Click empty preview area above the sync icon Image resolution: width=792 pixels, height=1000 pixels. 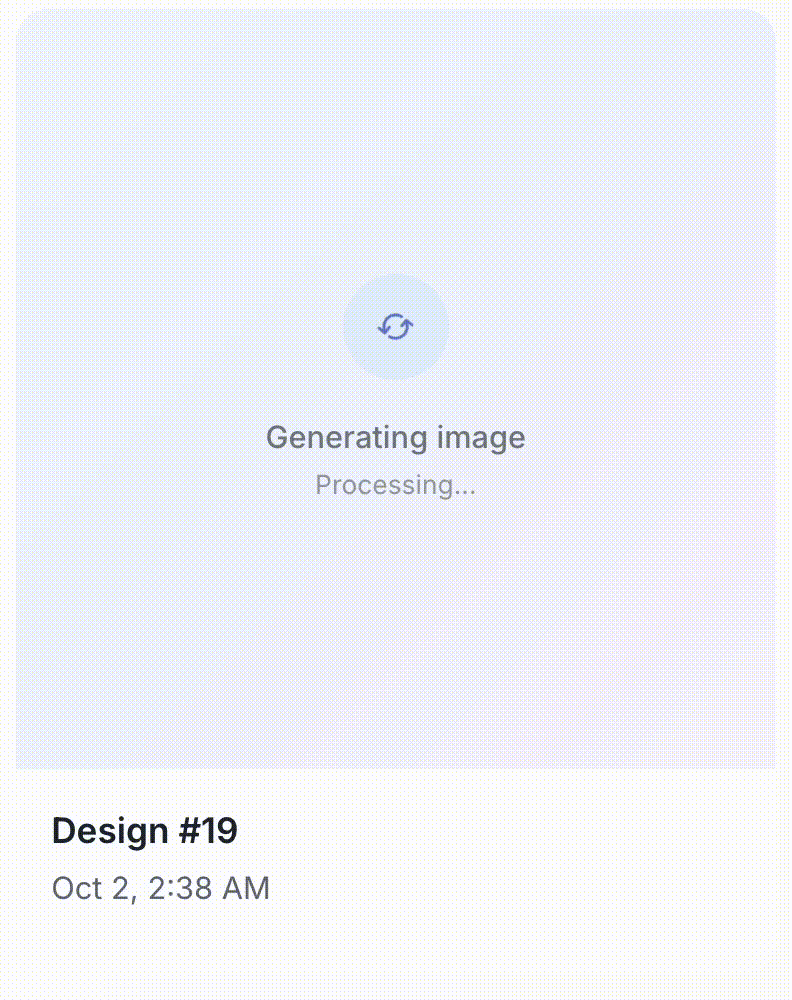tap(396, 150)
